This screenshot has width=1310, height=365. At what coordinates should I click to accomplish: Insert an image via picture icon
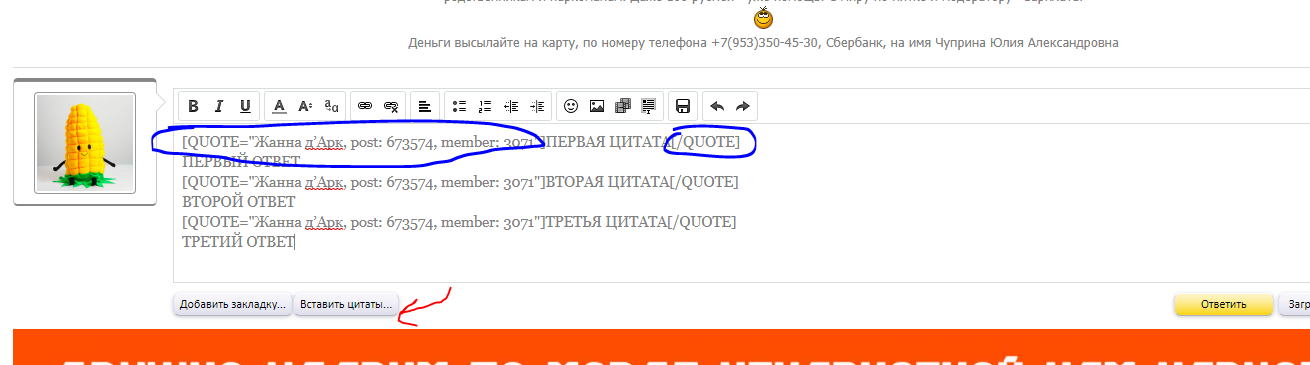[x=597, y=105]
